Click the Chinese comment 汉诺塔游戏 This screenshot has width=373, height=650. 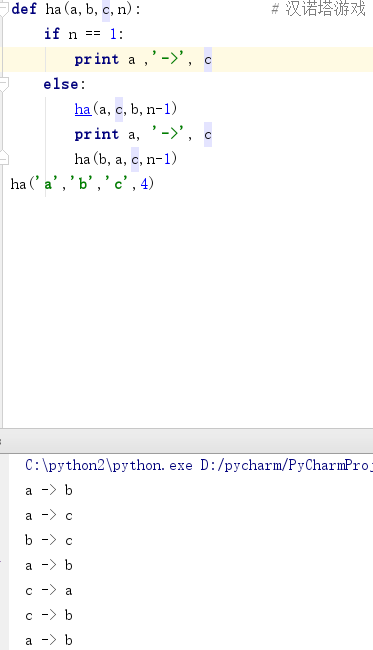click(325, 9)
